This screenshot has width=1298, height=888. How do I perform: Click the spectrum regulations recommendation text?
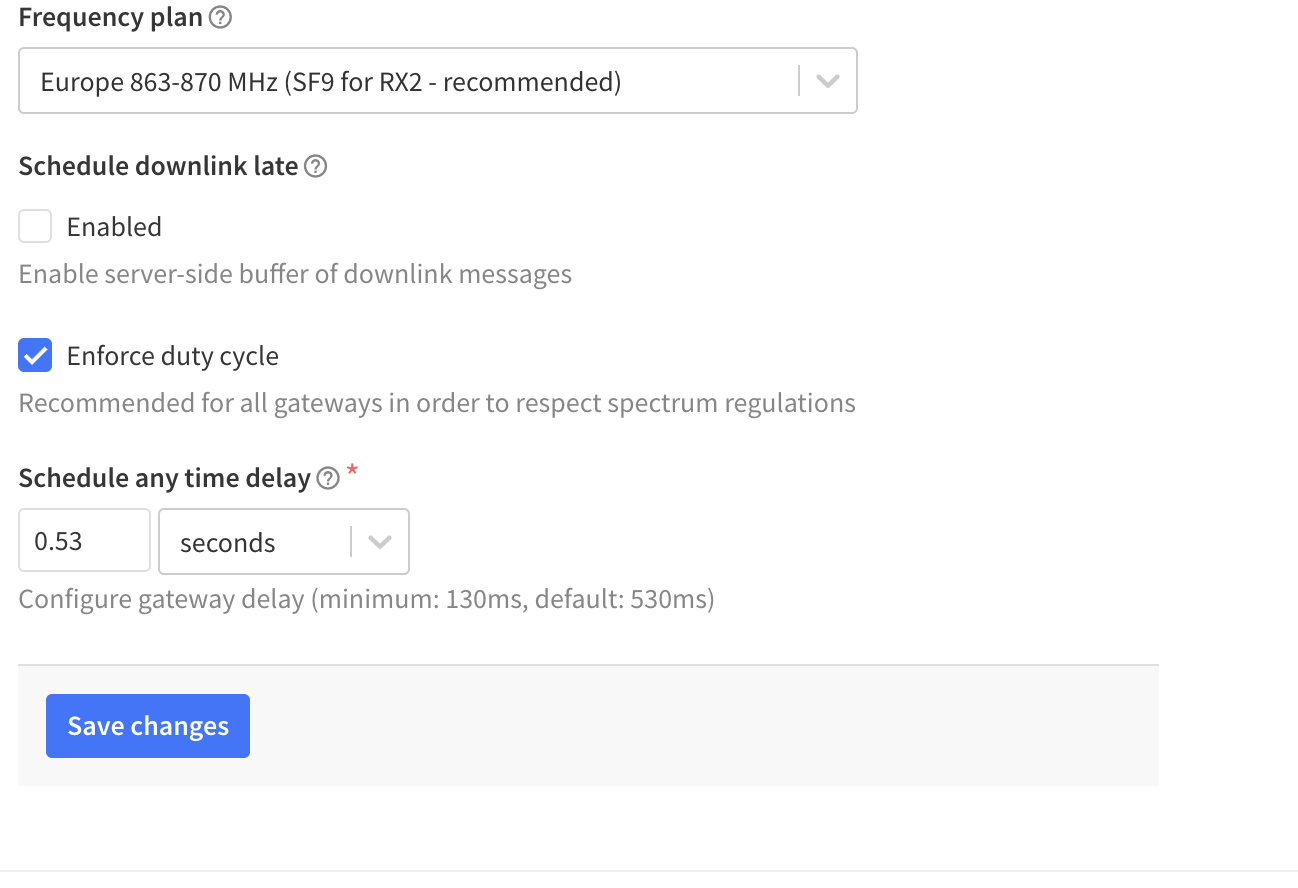pyautogui.click(x=437, y=403)
